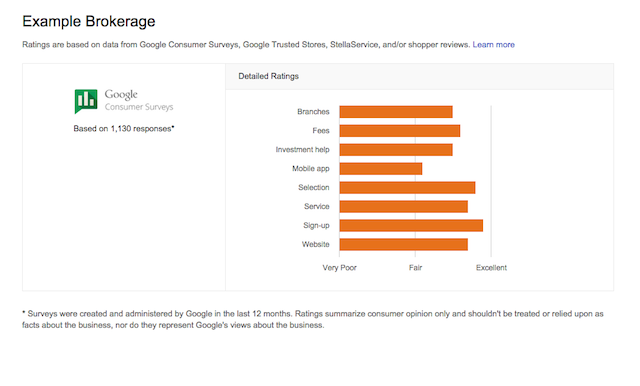
Task: Click the 'Sign-up' chart label
Action: click(x=316, y=226)
